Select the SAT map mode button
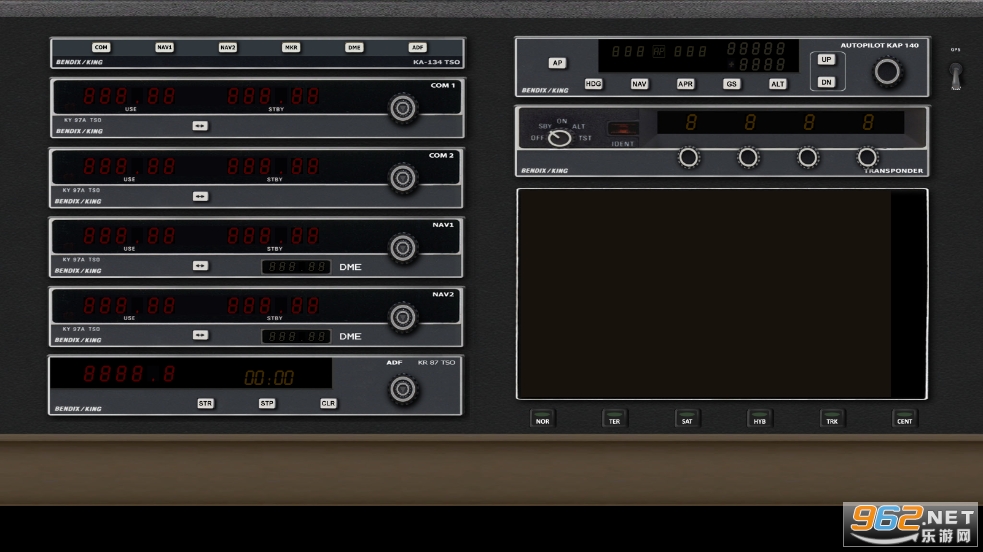The image size is (983, 552). (687, 419)
